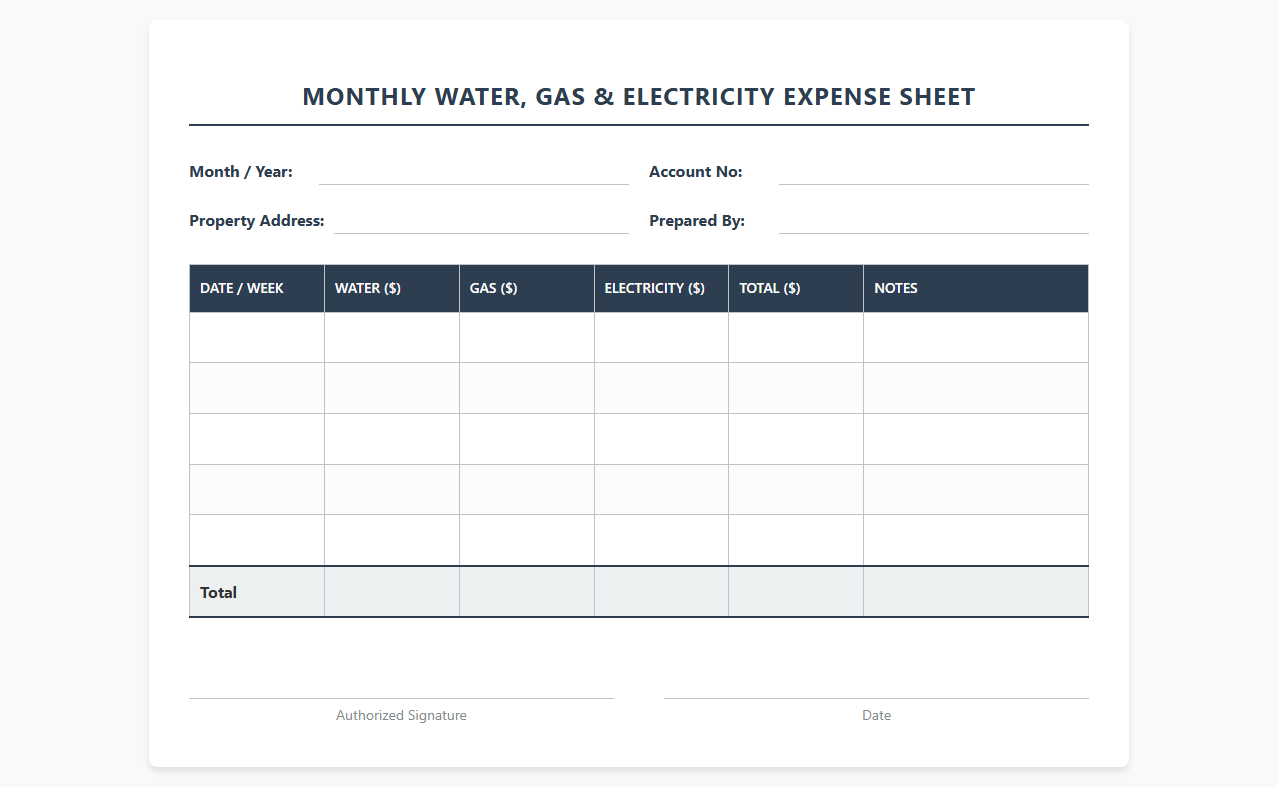Click the Property Address input line
This screenshot has width=1278, height=787.
[x=481, y=222]
